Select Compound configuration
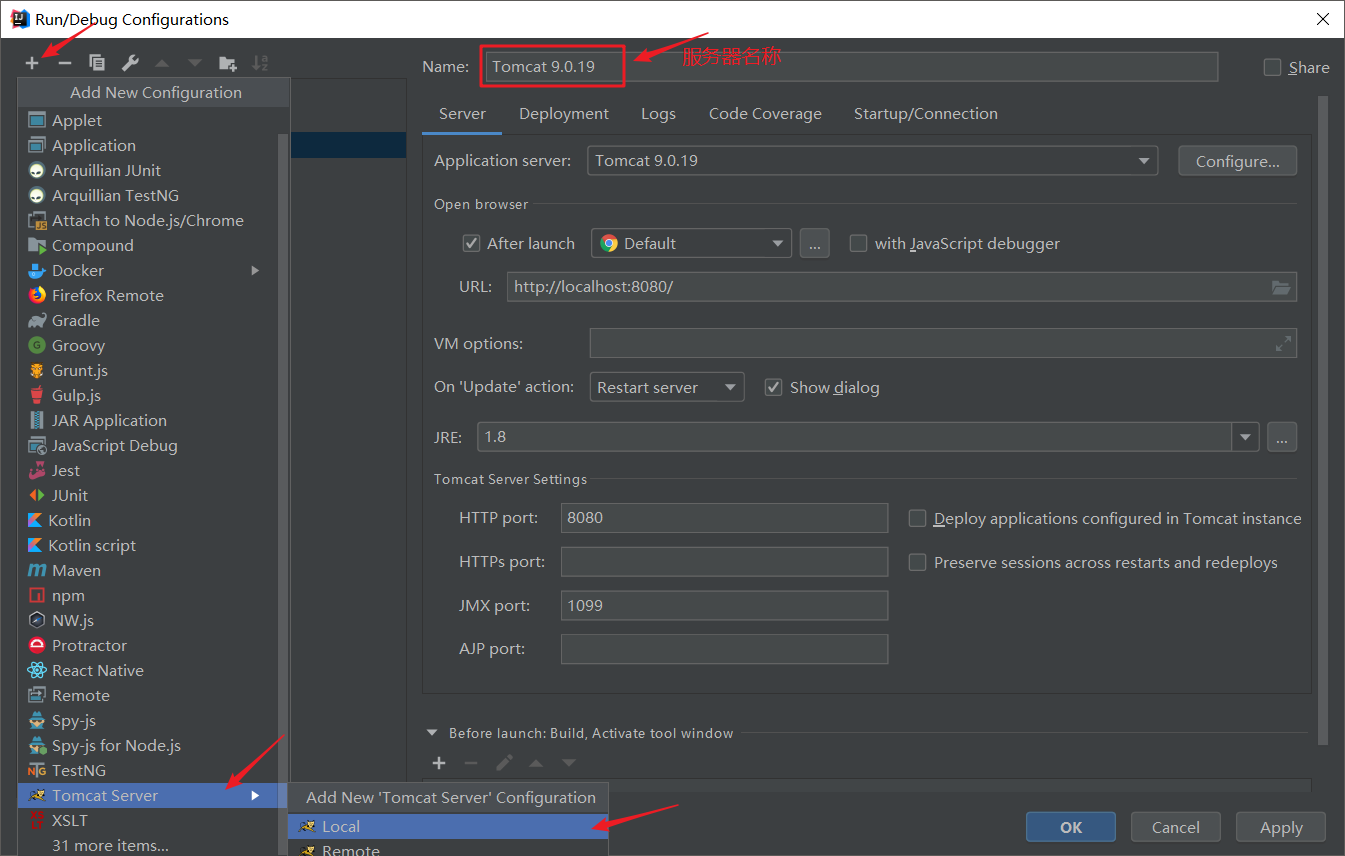Screen dimensions: 1345x856 click(147, 245)
